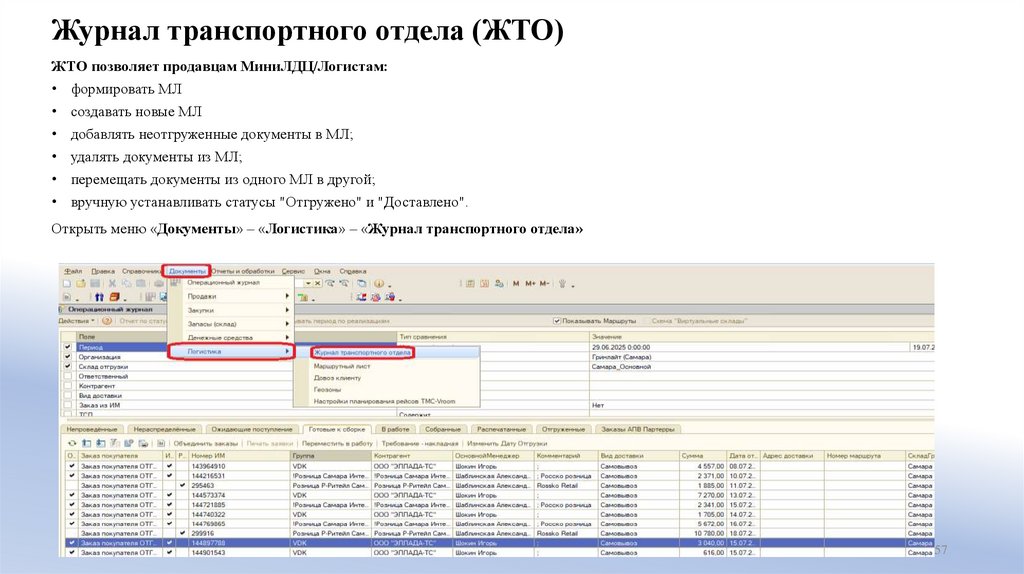Select Настройки планирования рейсов TMC-Vroom item
This screenshot has height=574, width=1024.
[x=384, y=402]
